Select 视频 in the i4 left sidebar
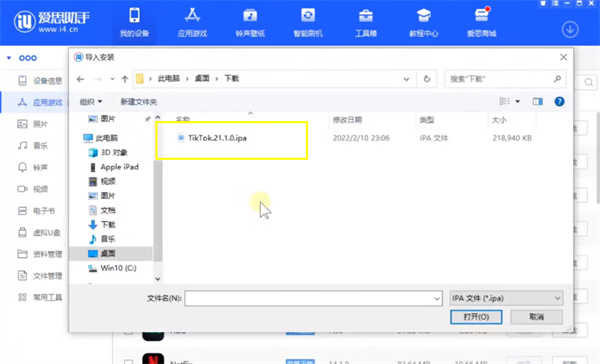 [33, 189]
